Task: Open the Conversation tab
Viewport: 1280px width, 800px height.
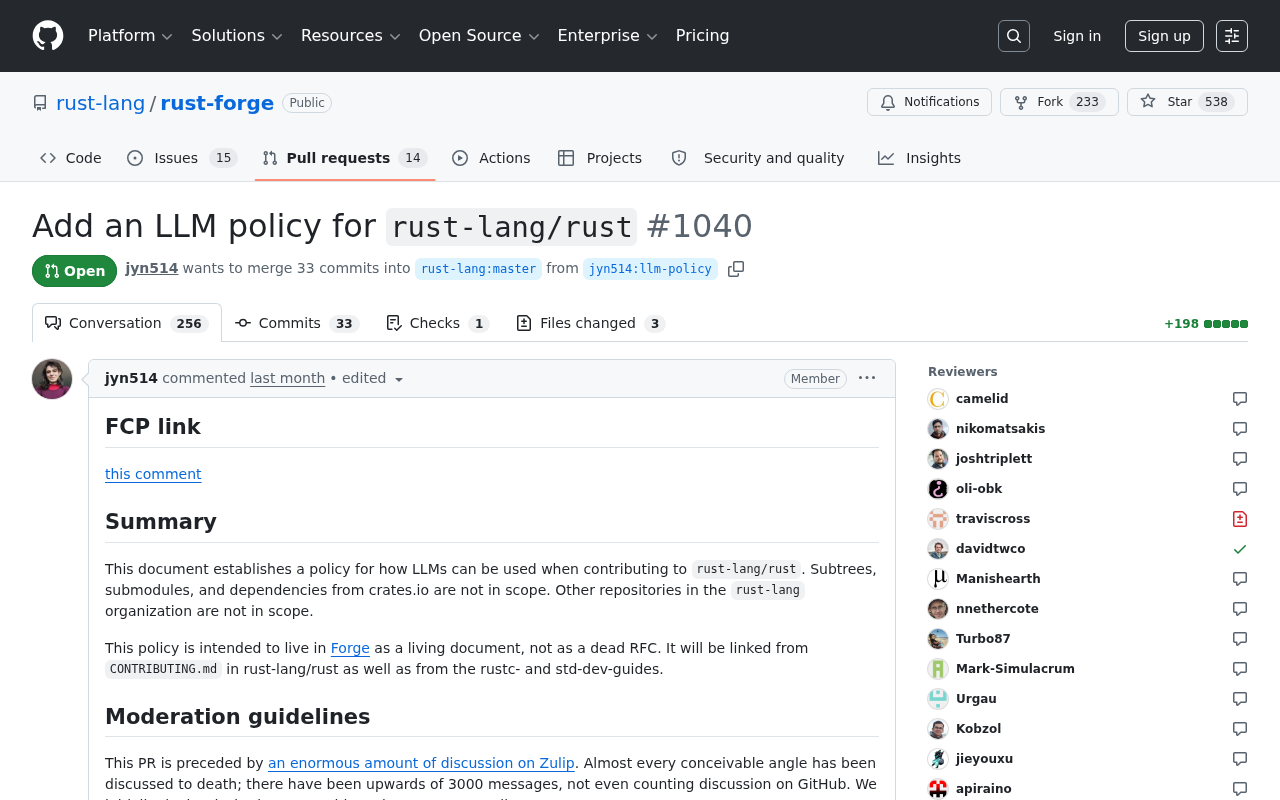Action: [127, 323]
